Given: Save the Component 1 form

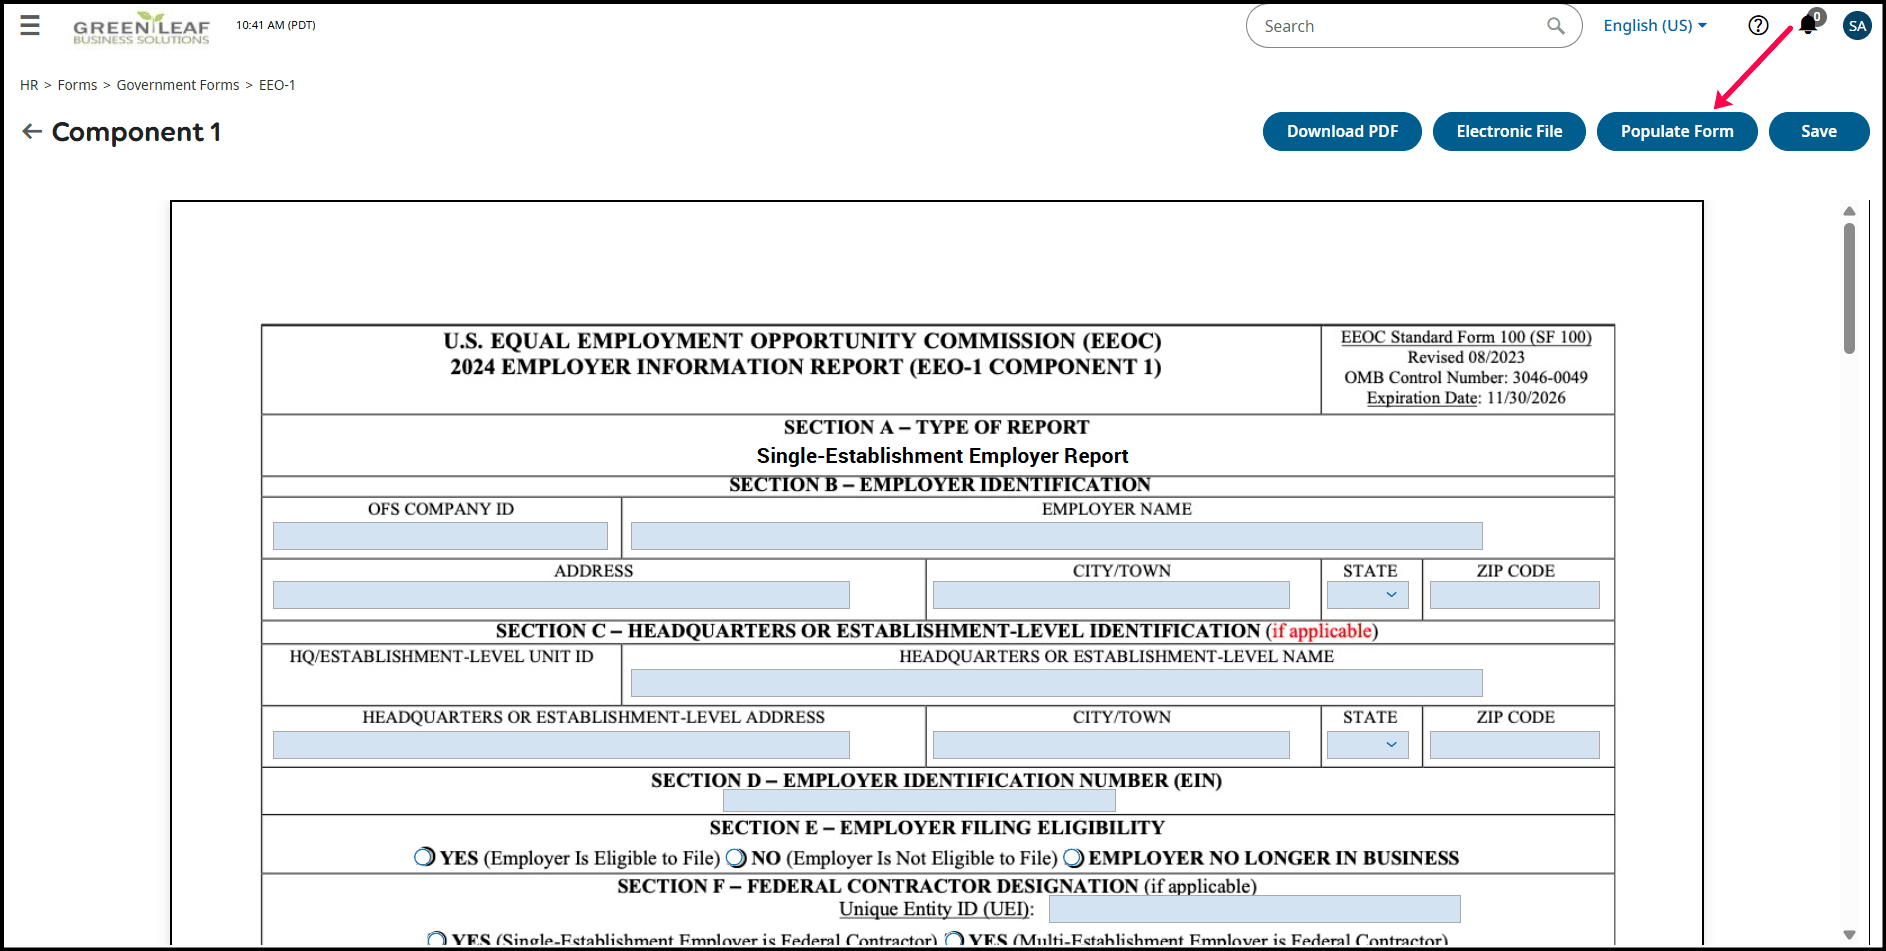Looking at the screenshot, I should click(x=1819, y=131).
